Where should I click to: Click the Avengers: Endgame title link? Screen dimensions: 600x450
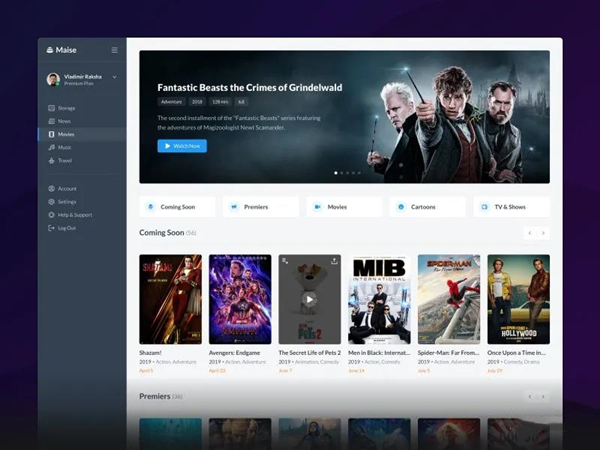coord(235,353)
